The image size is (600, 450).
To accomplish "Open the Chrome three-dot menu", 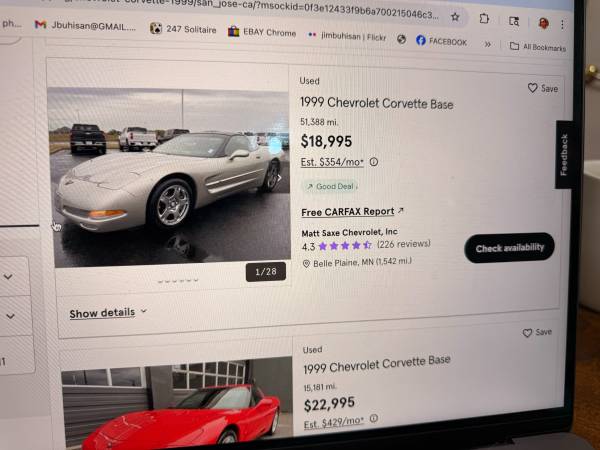I will [x=562, y=24].
